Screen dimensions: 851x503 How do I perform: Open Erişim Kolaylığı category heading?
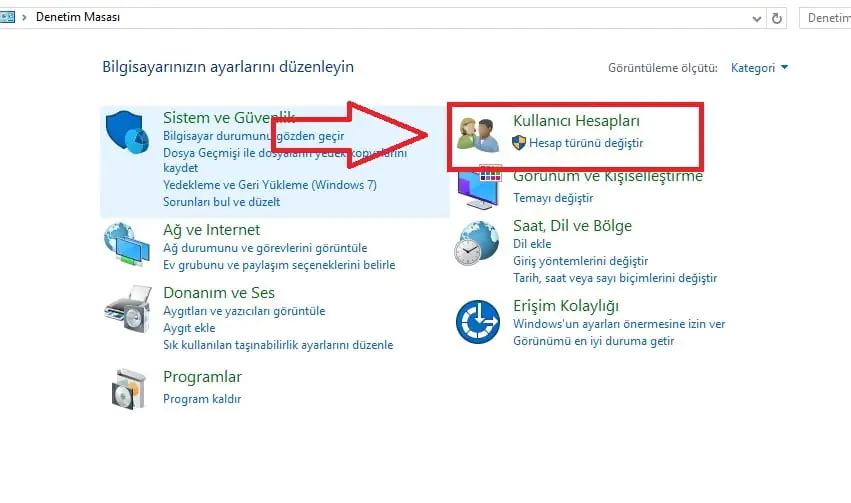tap(566, 306)
